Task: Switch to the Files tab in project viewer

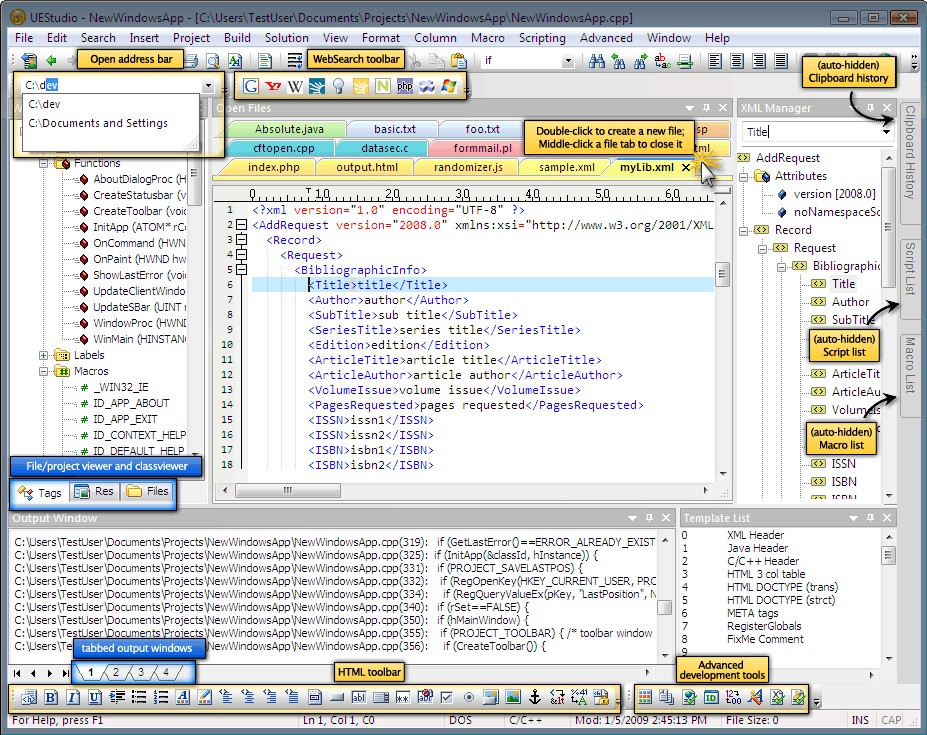Action: click(148, 491)
